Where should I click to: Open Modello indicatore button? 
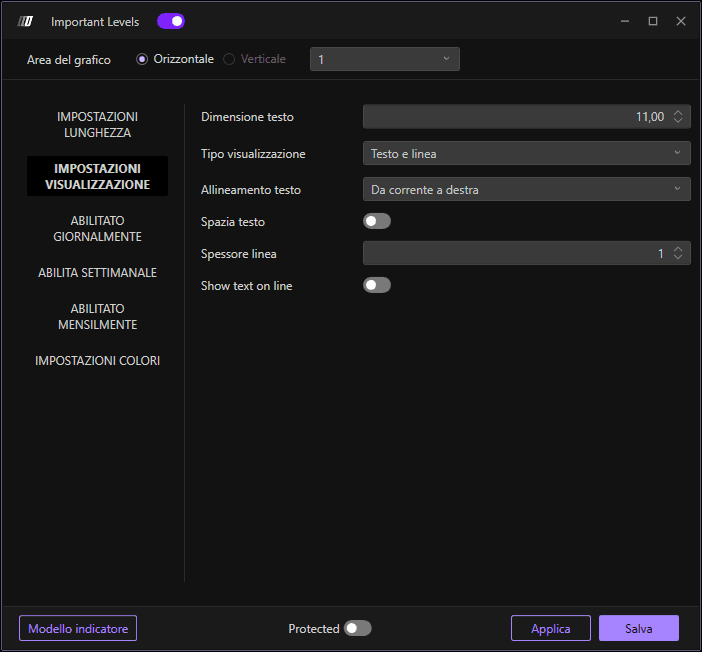pyautogui.click(x=78, y=628)
